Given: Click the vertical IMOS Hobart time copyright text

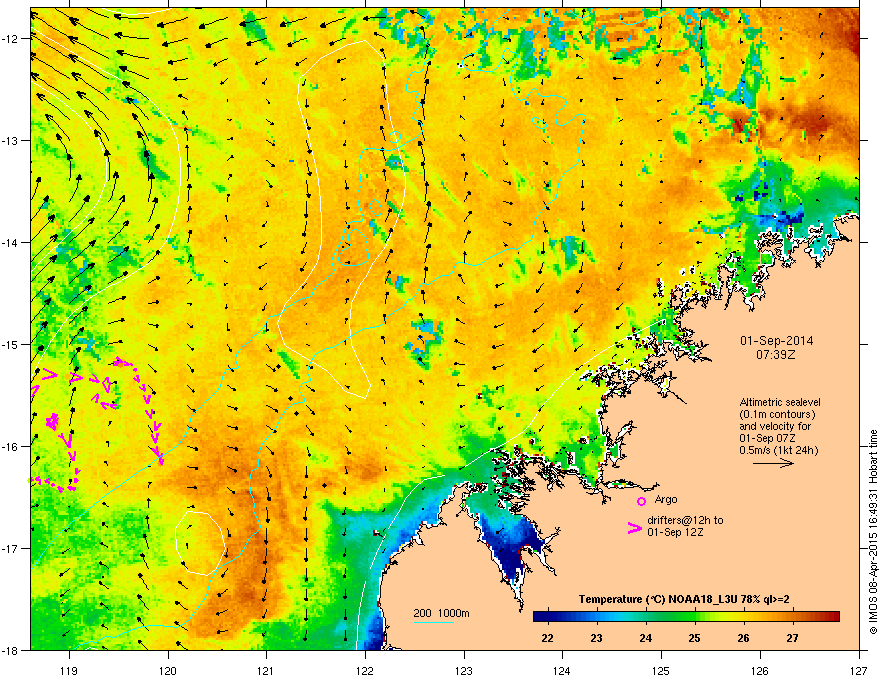Looking at the screenshot, I should point(873,532).
